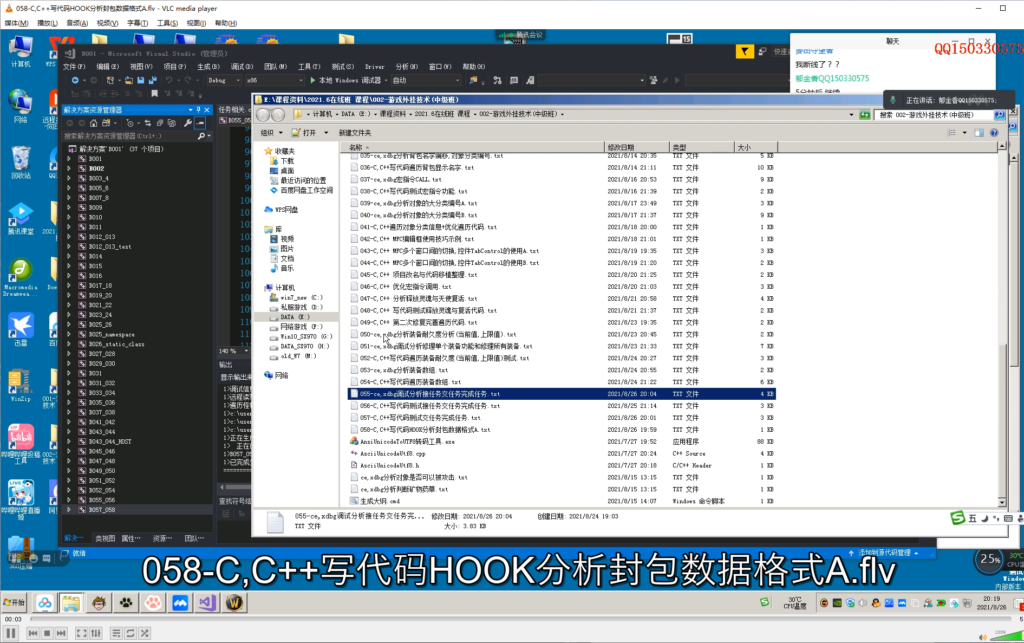The image size is (1024, 643).
Task: Click Visual Studio save all icon
Action: pyautogui.click(x=153, y=80)
